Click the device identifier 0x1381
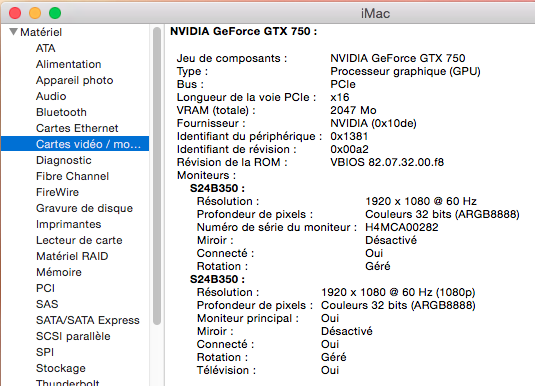535x386 pixels. [x=349, y=136]
